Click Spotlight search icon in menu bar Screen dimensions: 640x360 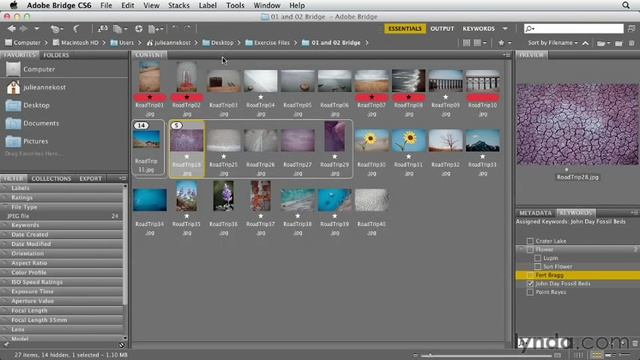626,5
